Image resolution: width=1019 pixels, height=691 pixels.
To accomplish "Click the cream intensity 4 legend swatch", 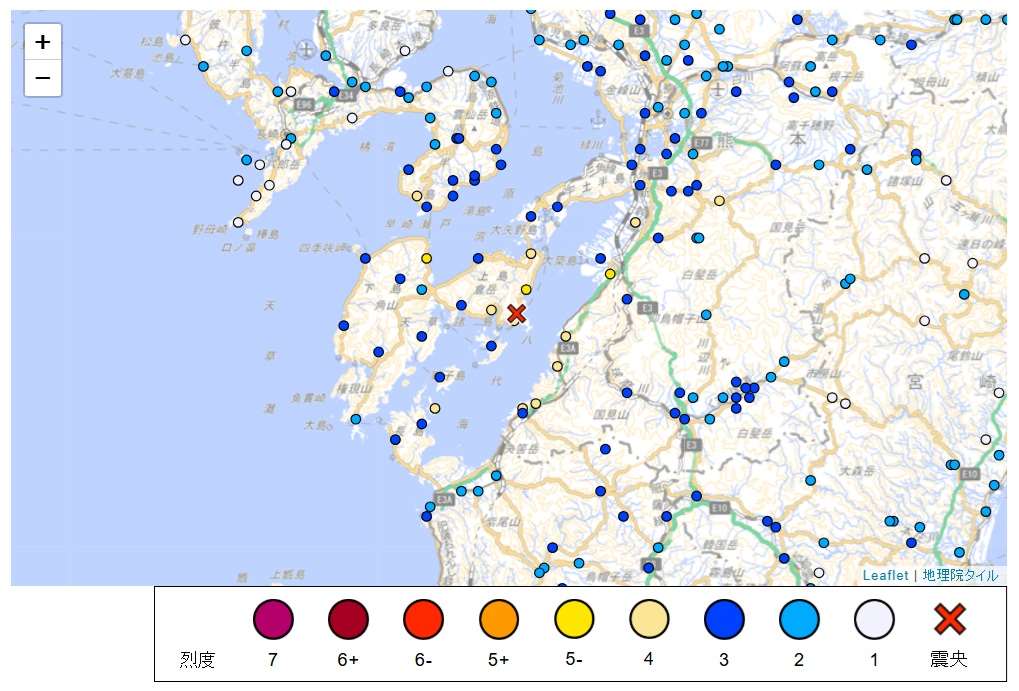I will tap(649, 619).
